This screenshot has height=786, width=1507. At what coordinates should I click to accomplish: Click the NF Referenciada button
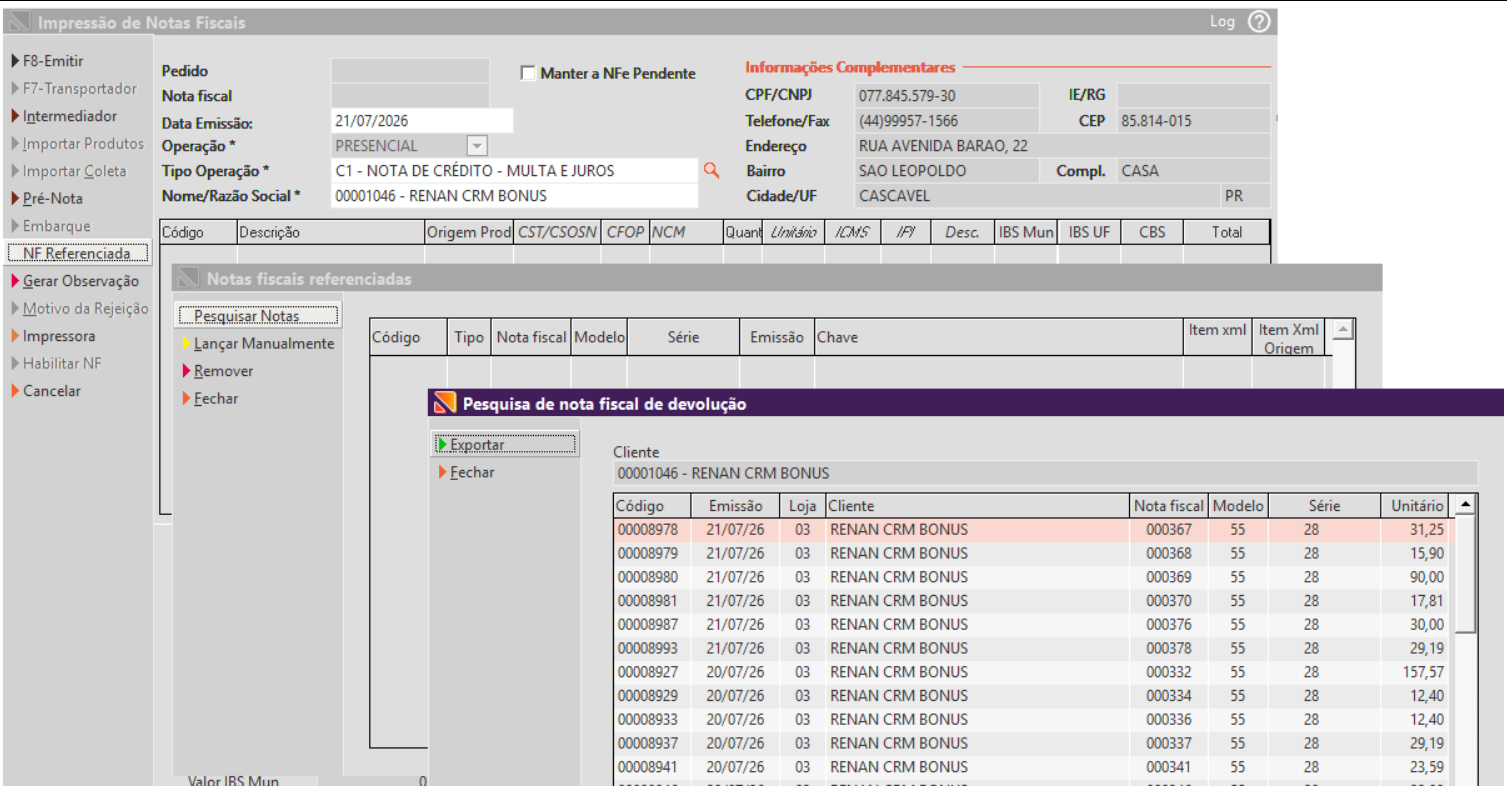77,253
